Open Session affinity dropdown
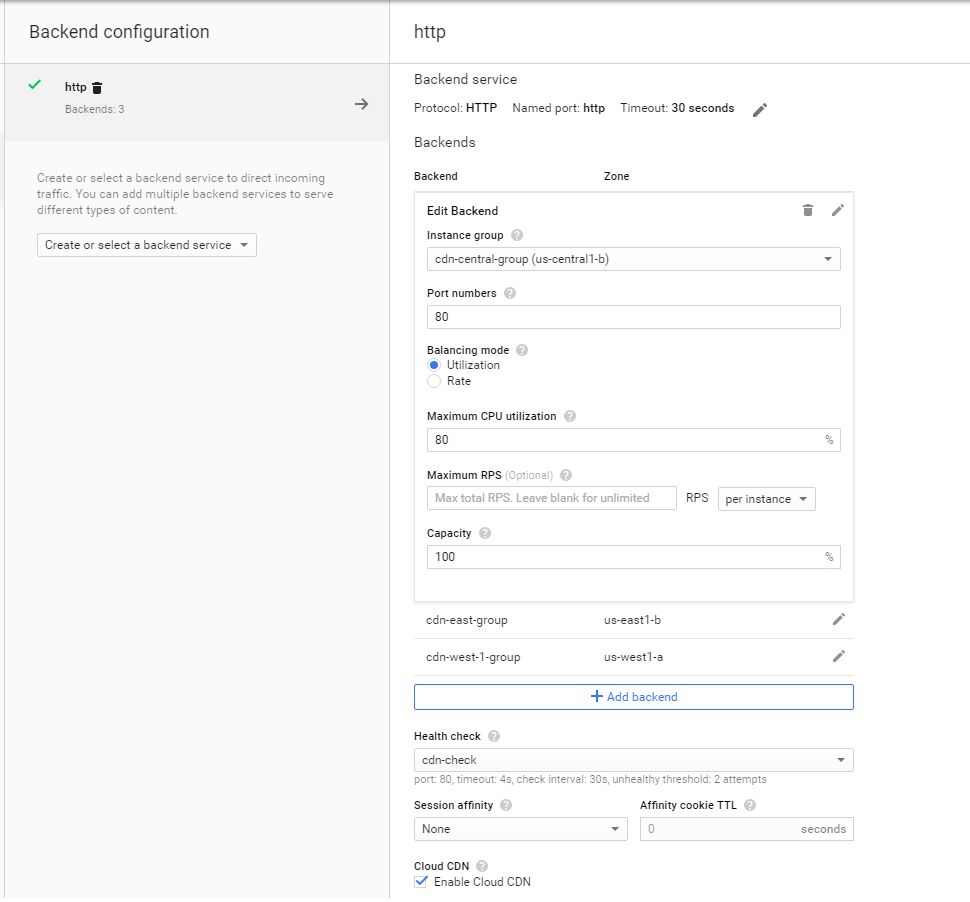This screenshot has width=970, height=902. pyautogui.click(x=520, y=829)
